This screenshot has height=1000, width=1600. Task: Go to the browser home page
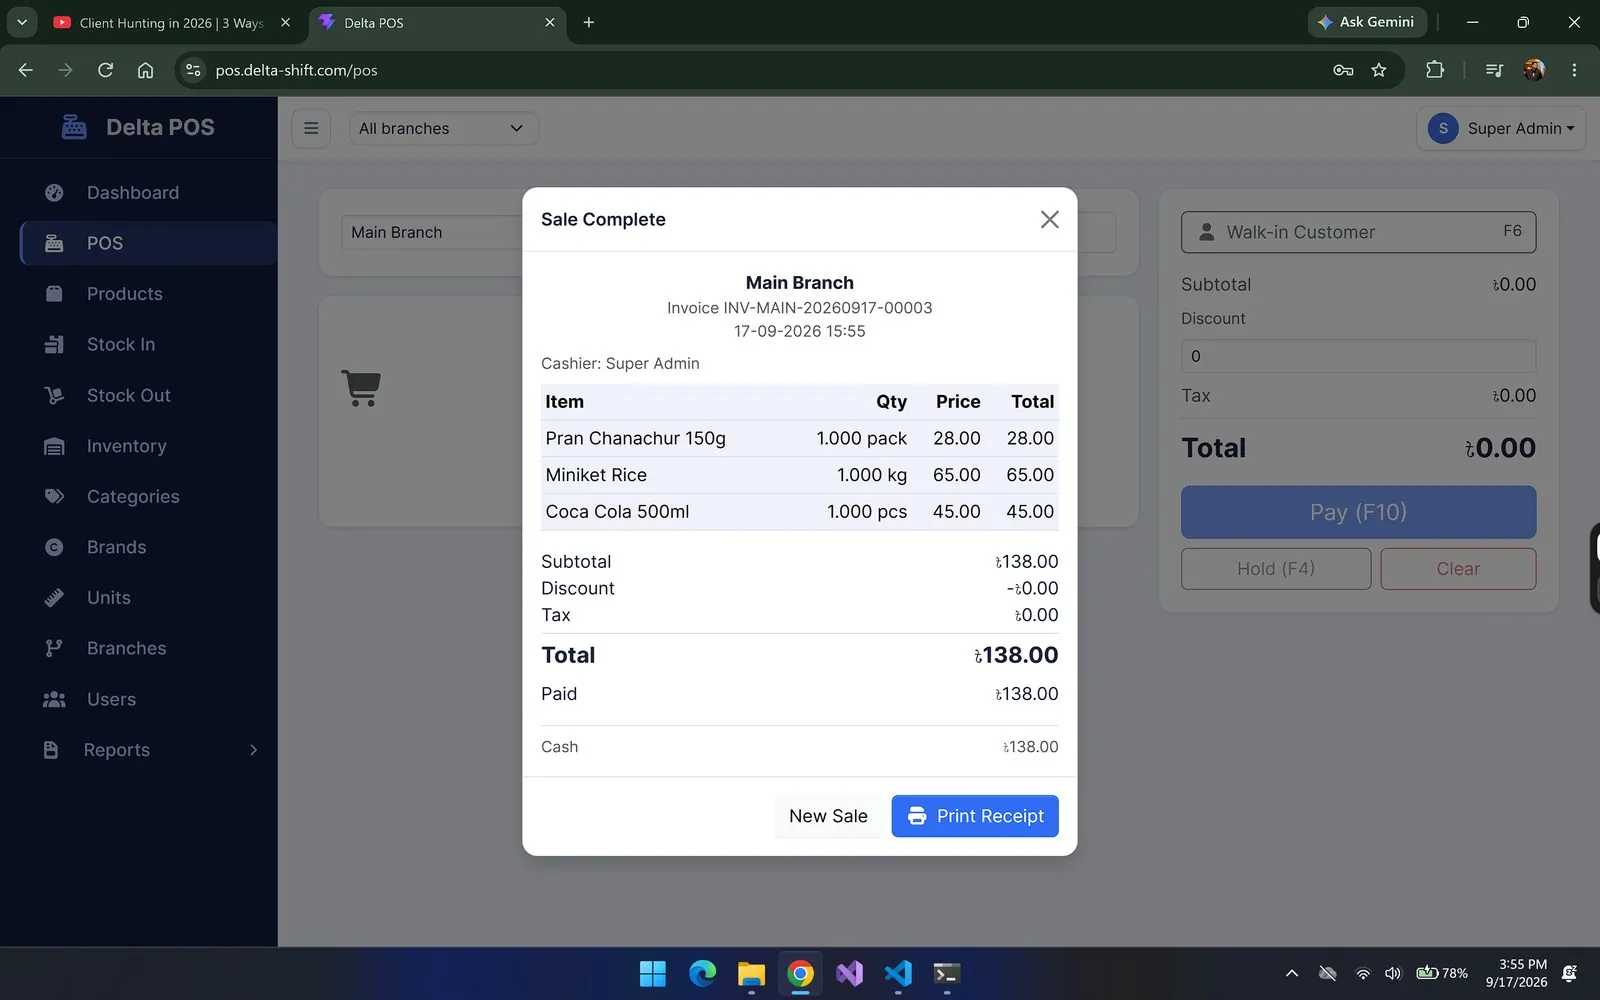point(145,70)
